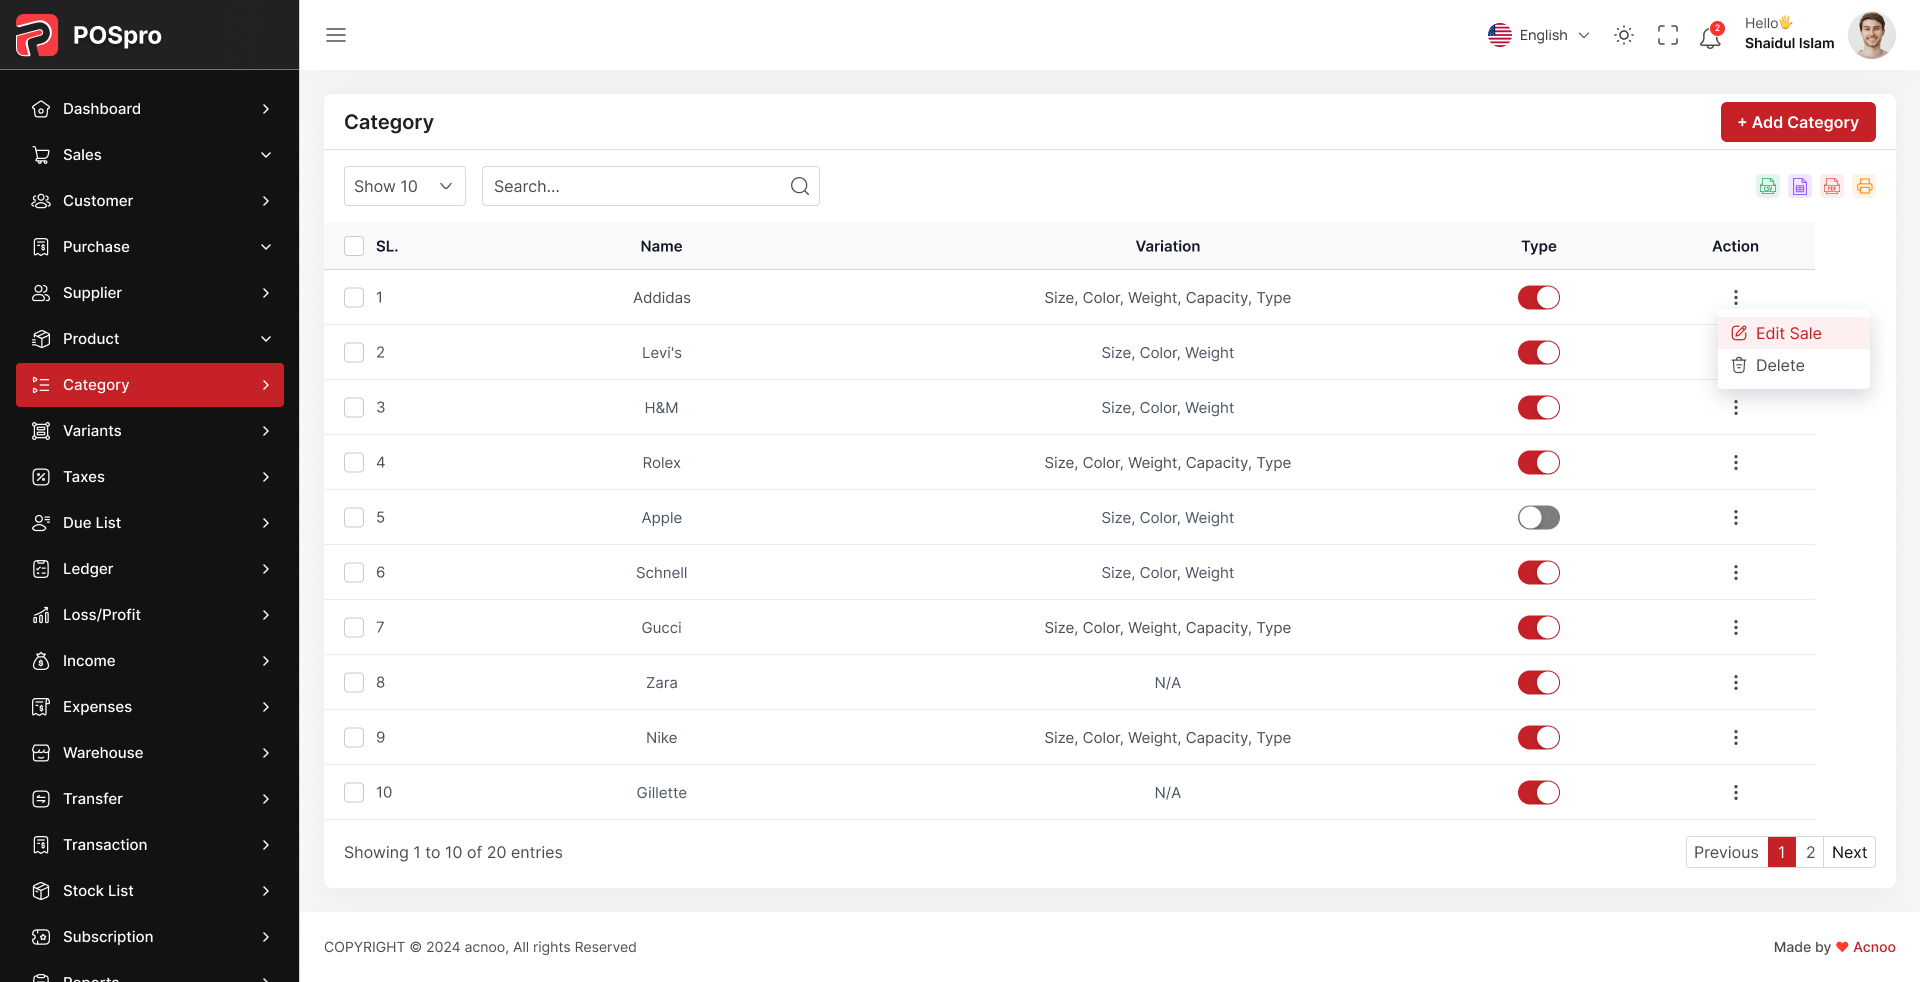Enter fullscreen mode
This screenshot has height=982, width=1920.
tap(1667, 35)
